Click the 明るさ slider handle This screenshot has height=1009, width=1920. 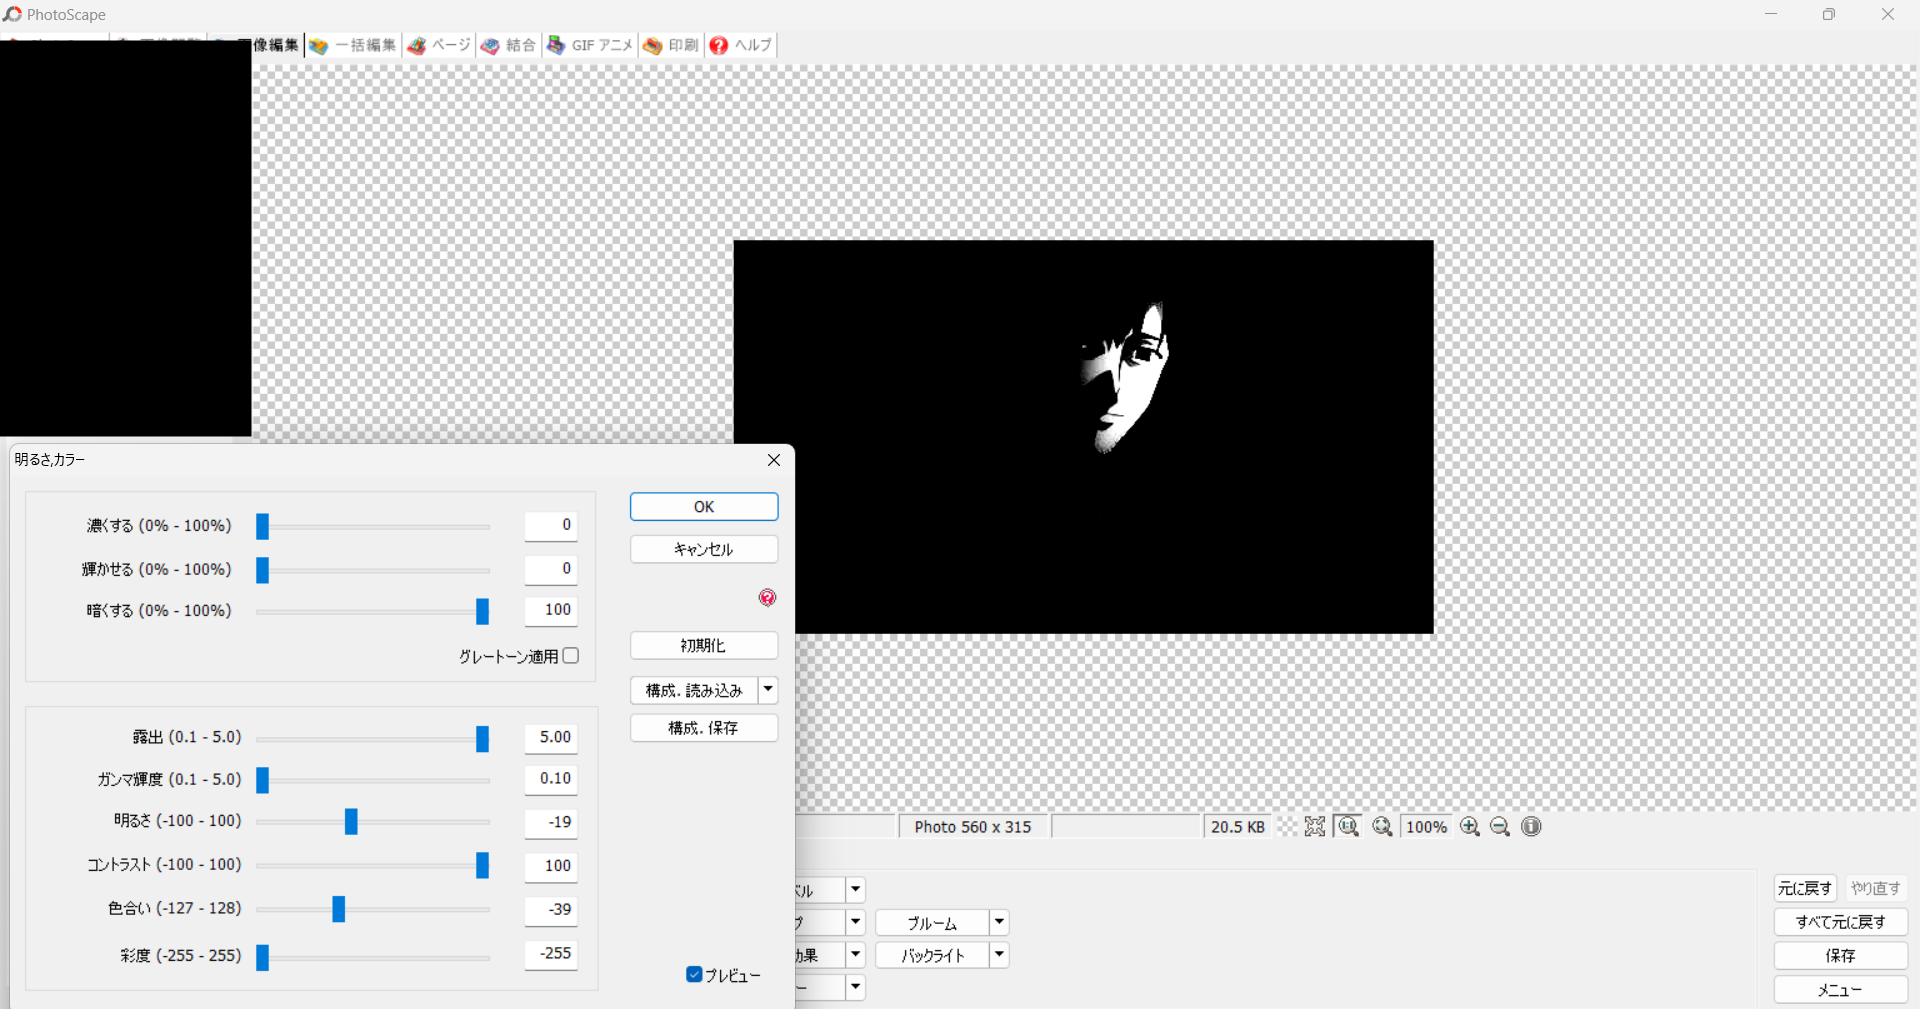(x=351, y=822)
